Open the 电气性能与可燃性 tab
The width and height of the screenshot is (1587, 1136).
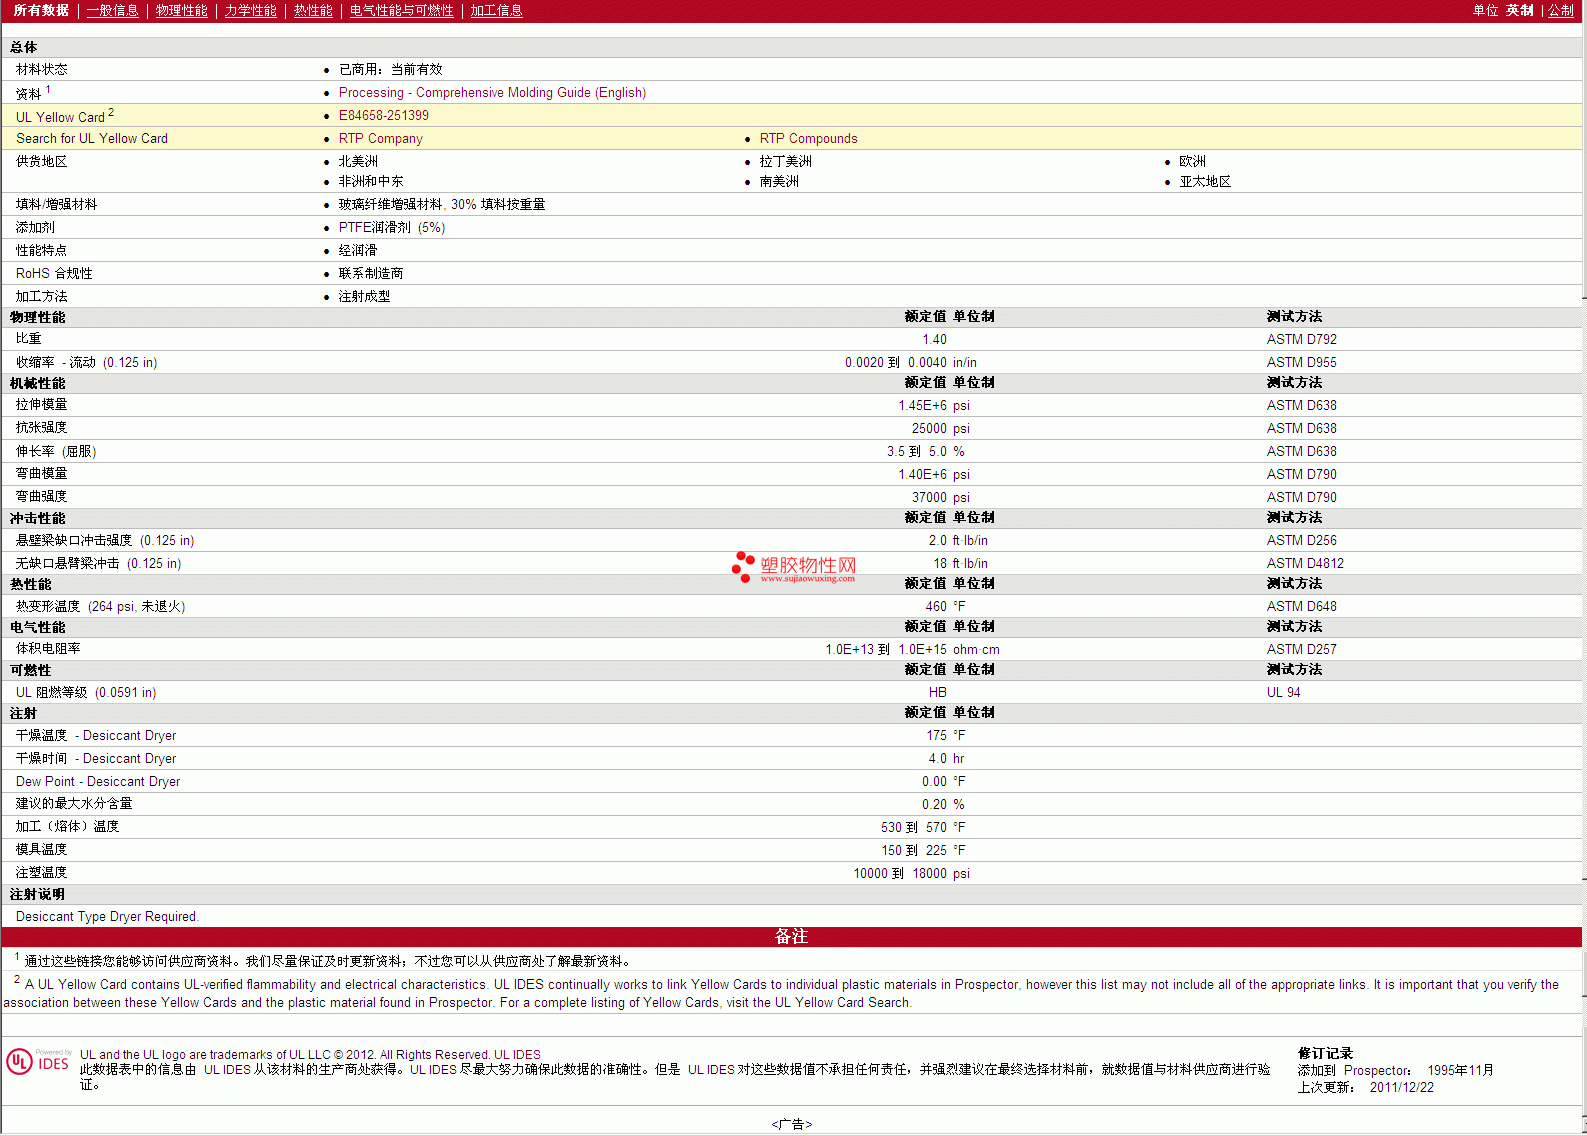coord(401,10)
